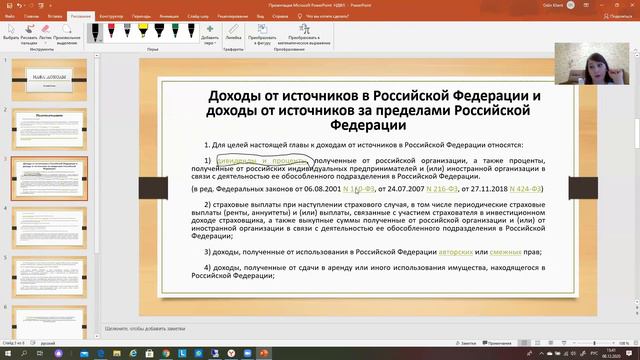Open Yandex Browser from taskbar

[231, 353]
